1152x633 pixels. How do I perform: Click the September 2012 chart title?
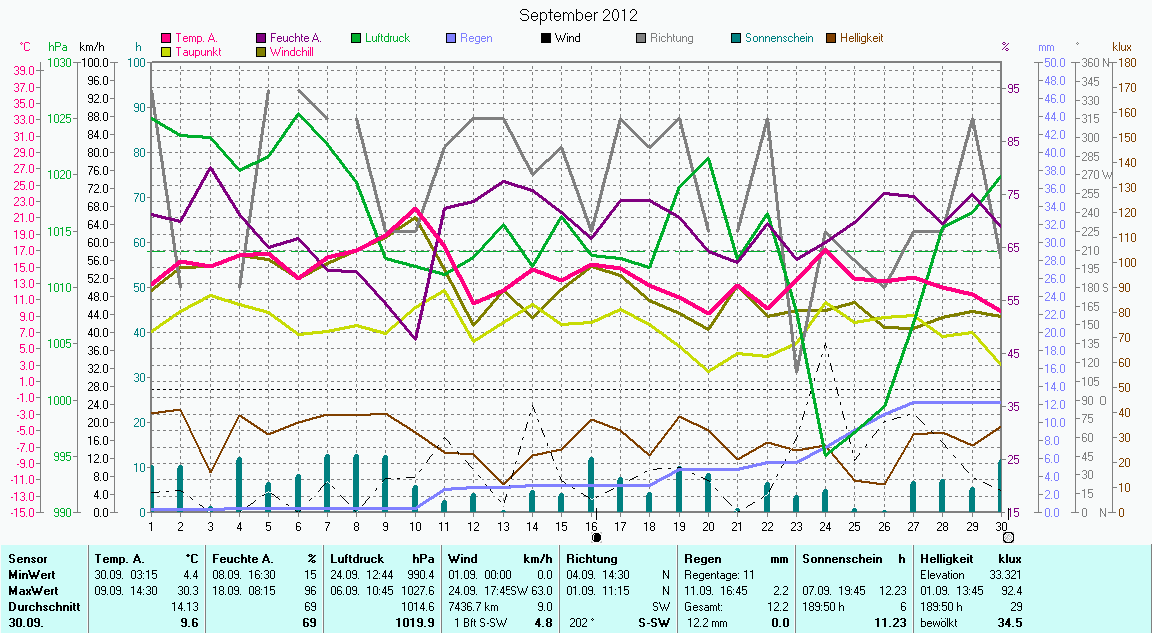pyautogui.click(x=578, y=15)
